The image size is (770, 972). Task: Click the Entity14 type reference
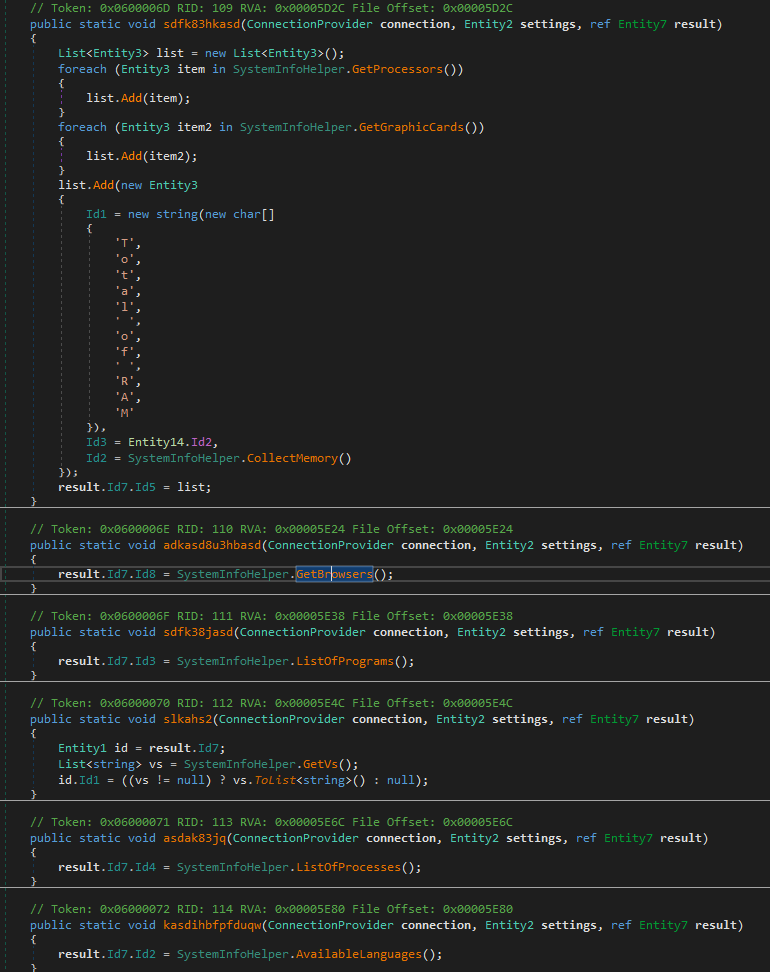point(145,443)
